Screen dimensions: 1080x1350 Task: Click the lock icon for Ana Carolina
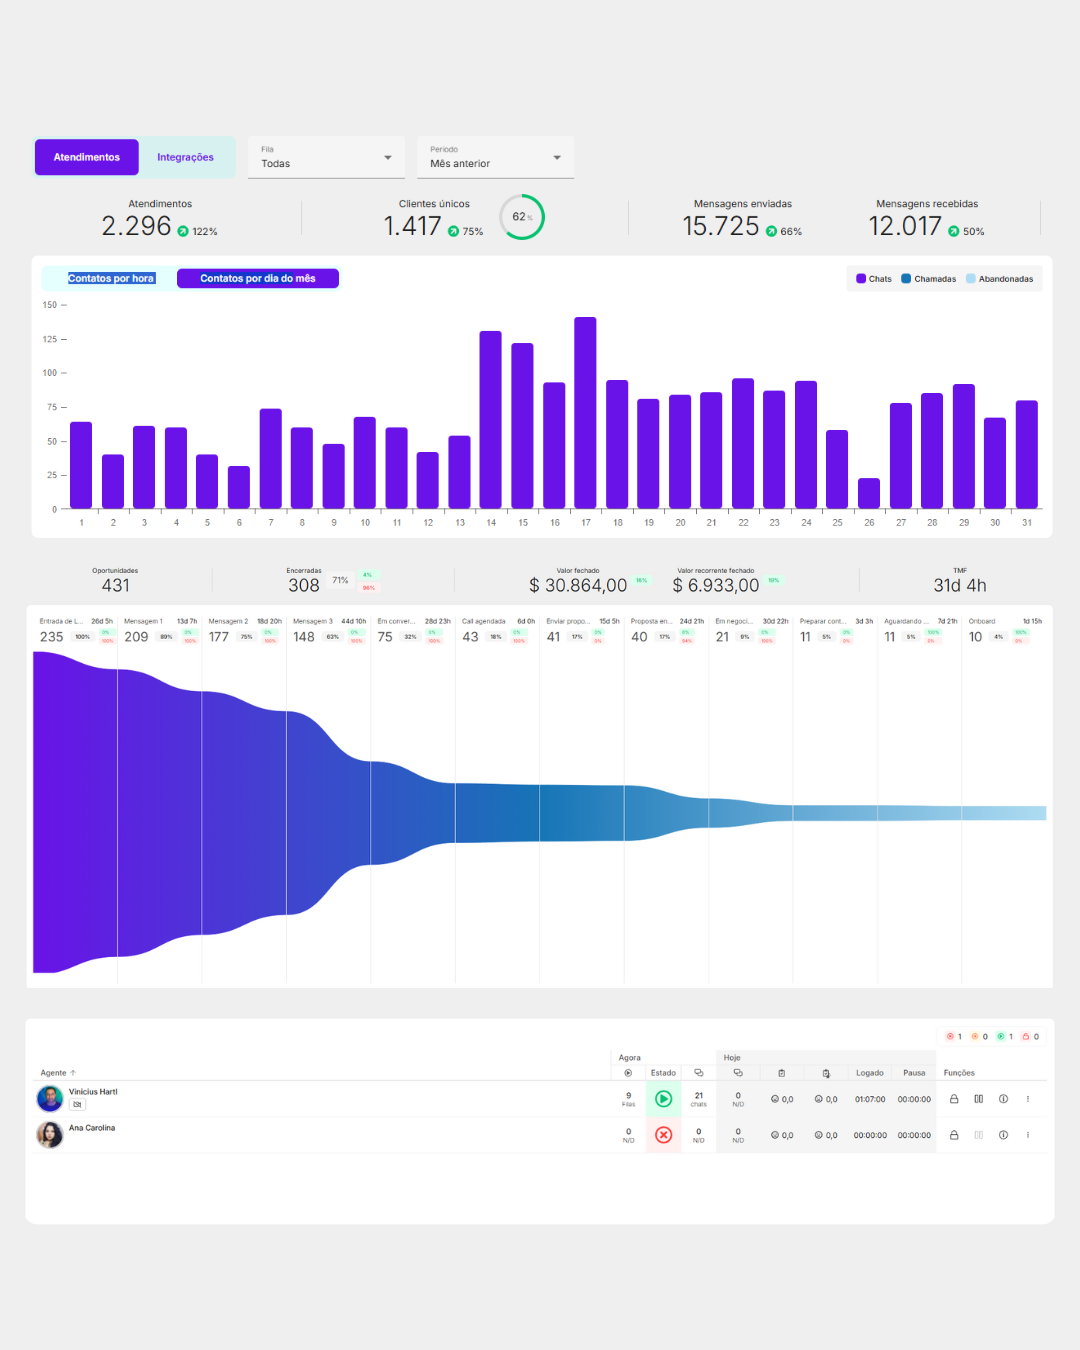(x=954, y=1135)
